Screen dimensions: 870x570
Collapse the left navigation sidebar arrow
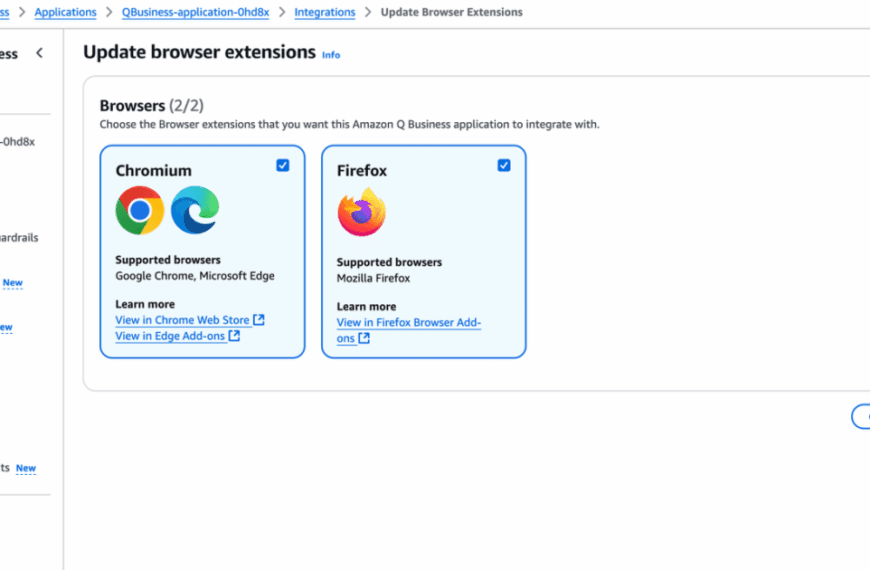[x=39, y=53]
